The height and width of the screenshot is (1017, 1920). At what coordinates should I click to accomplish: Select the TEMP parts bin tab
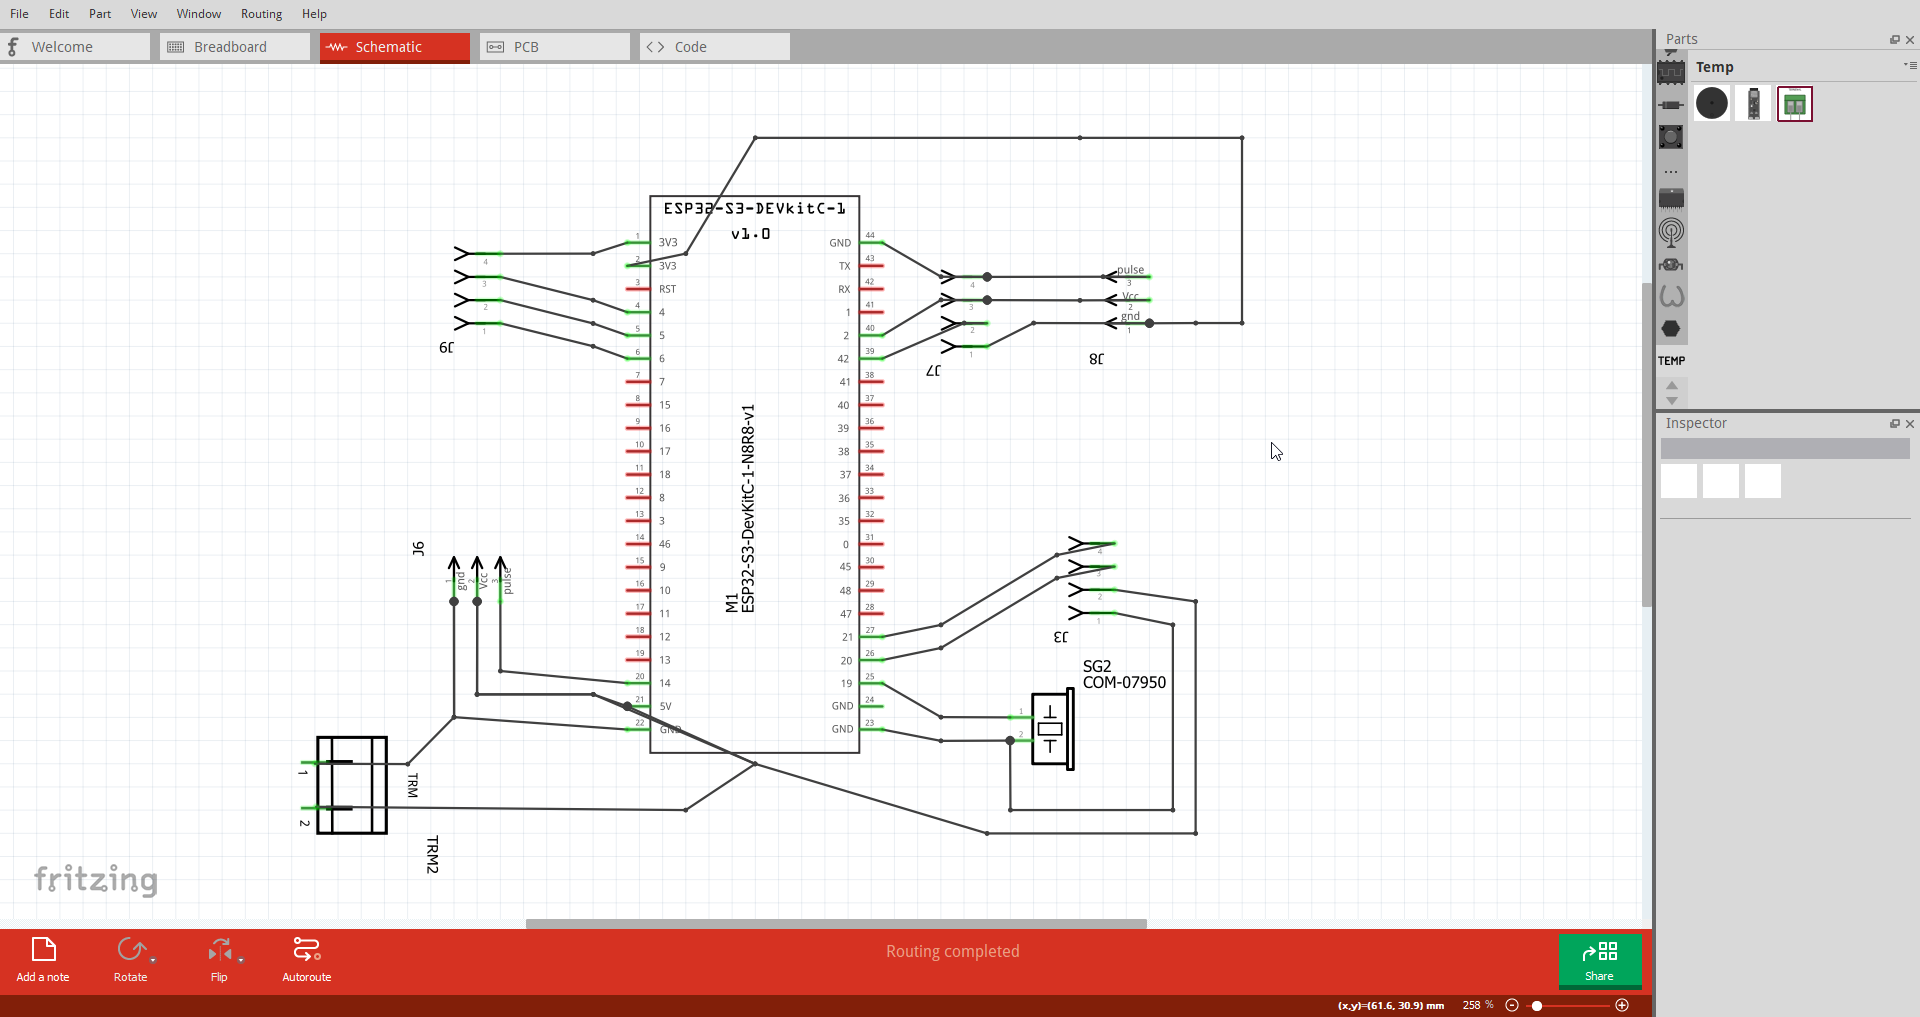pyautogui.click(x=1671, y=361)
